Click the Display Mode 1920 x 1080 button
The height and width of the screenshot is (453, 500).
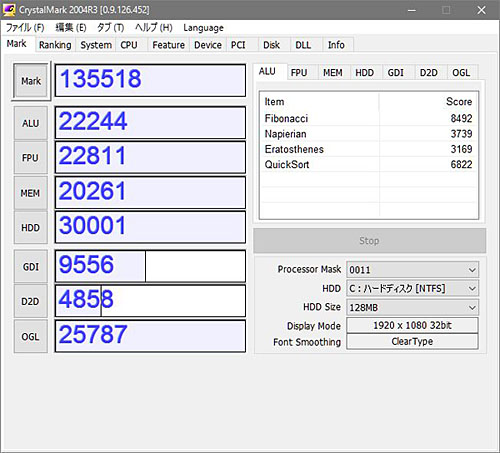coord(412,325)
